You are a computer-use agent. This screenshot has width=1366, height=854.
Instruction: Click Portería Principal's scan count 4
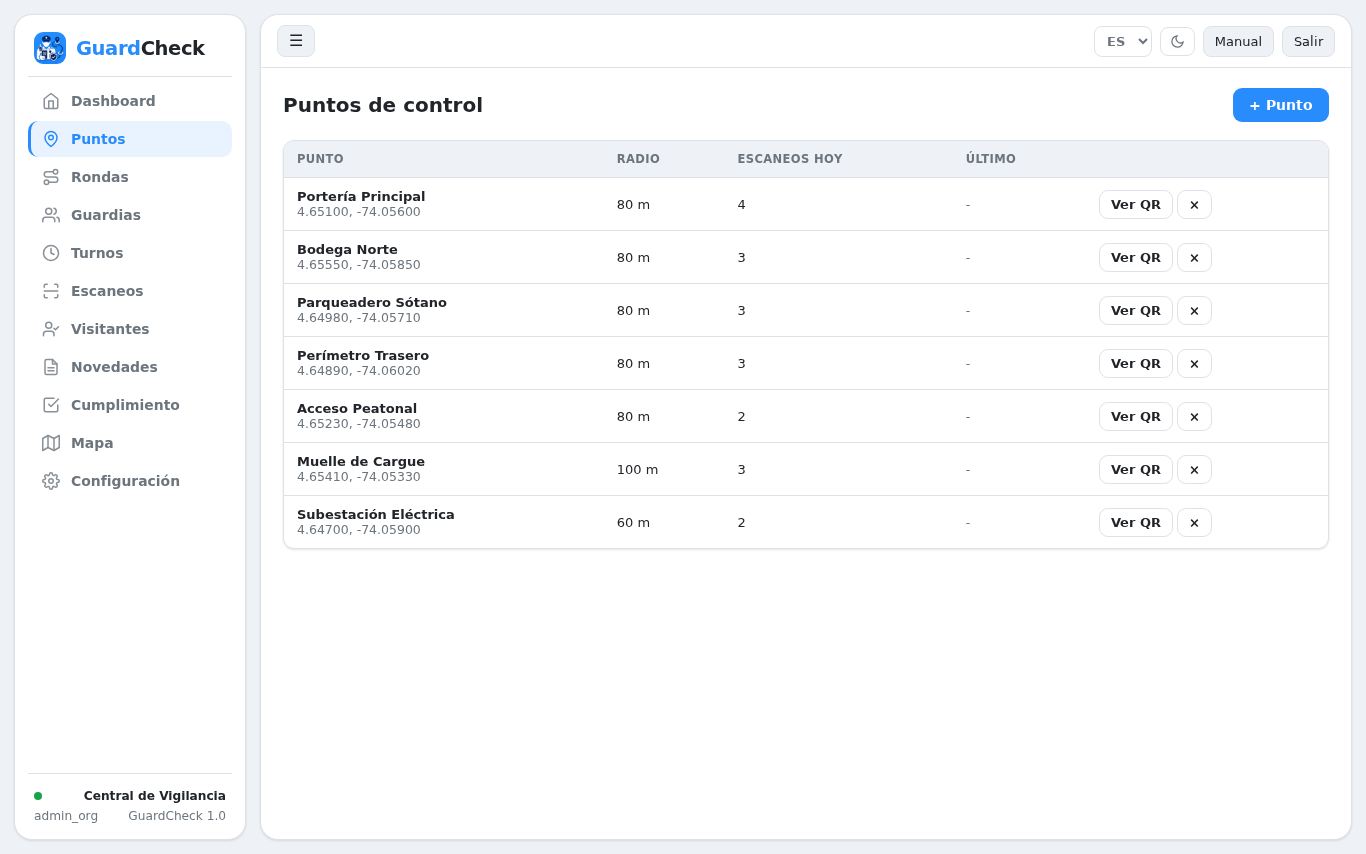742,205
